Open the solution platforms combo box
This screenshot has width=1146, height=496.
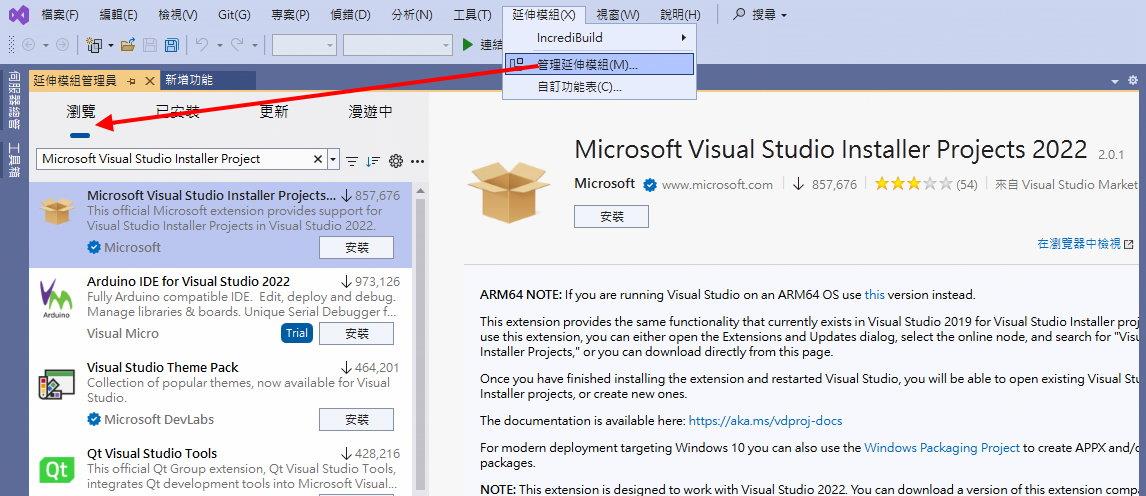[x=398, y=45]
